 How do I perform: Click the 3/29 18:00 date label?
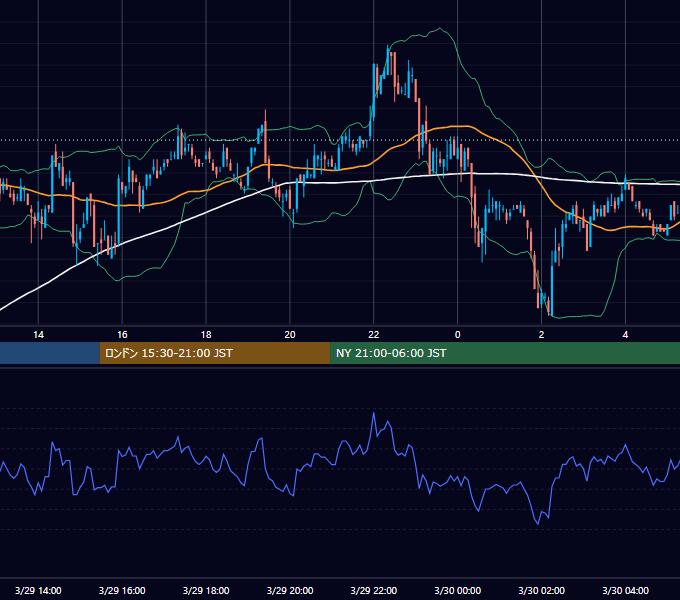[x=206, y=590]
